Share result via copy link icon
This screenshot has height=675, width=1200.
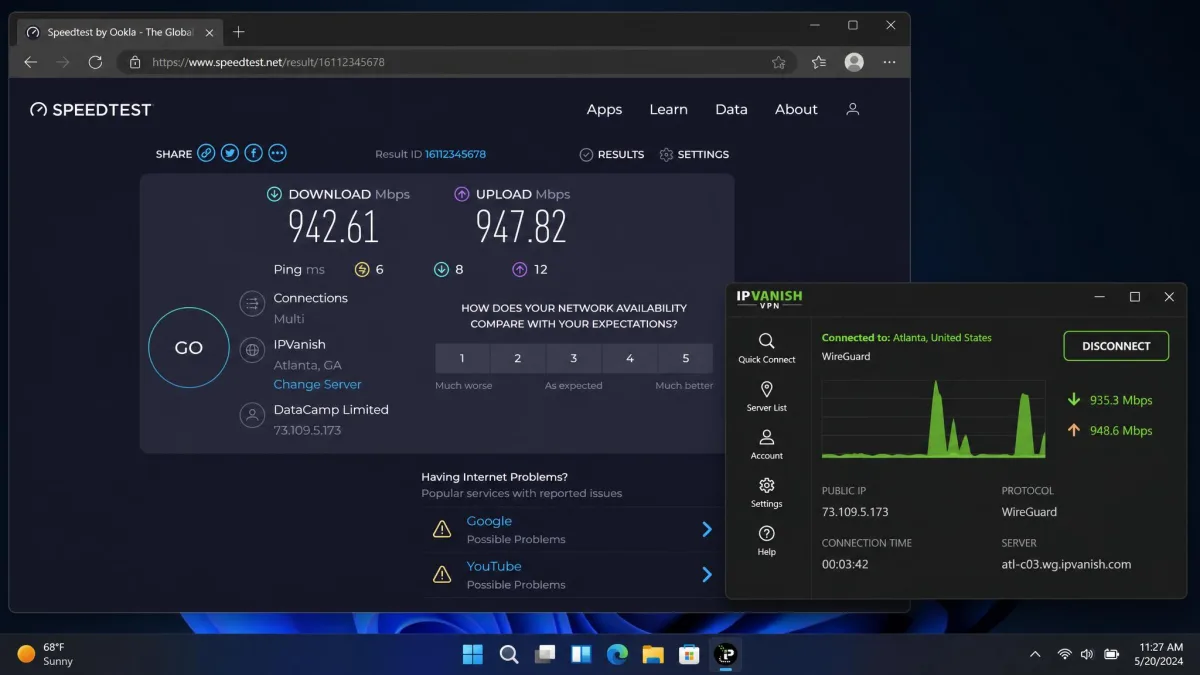206,153
